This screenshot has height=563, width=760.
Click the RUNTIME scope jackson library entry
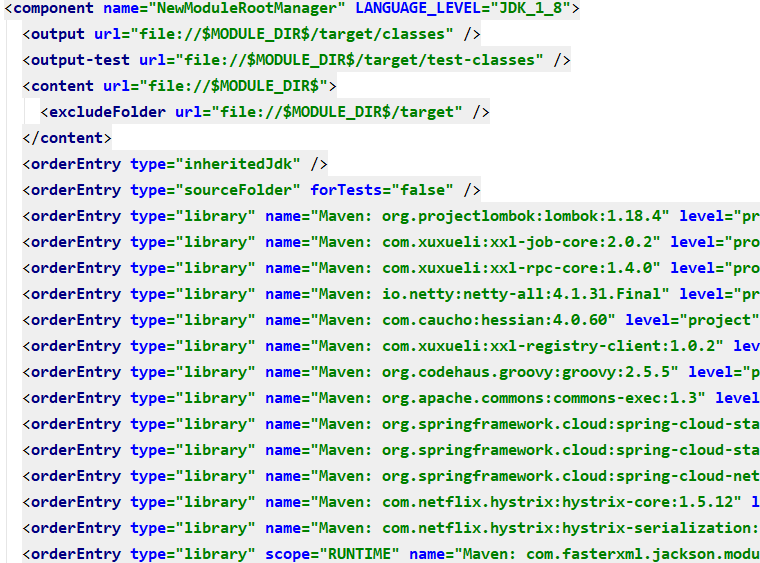pos(391,554)
